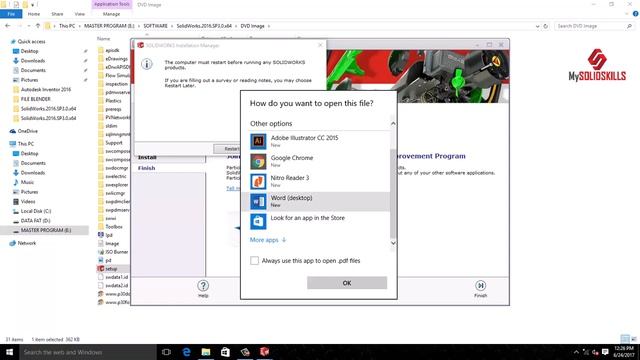The image size is (640, 360).
Task: Show hidden system tray icons chevron
Action: 576,352
